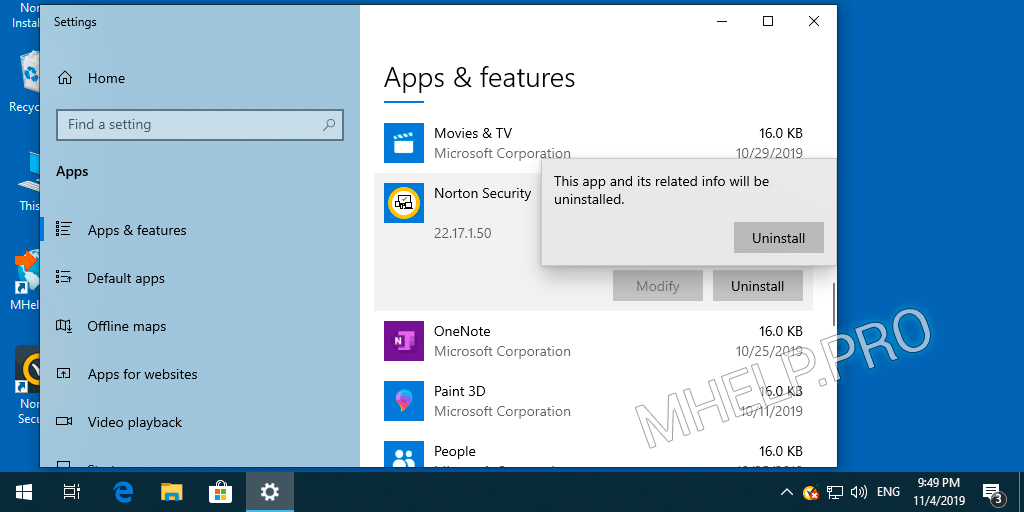Click the version number 22.17.1.50

tap(462, 233)
